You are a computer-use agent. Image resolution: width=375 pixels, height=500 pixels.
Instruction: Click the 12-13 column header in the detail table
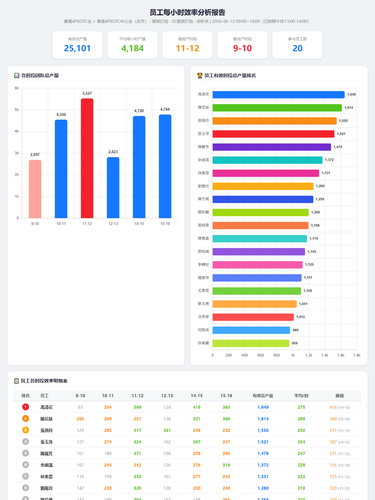pos(167,396)
